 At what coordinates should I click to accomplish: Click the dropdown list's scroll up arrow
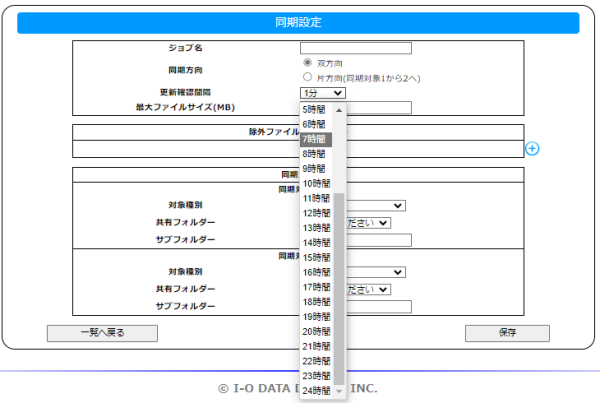pos(339,110)
